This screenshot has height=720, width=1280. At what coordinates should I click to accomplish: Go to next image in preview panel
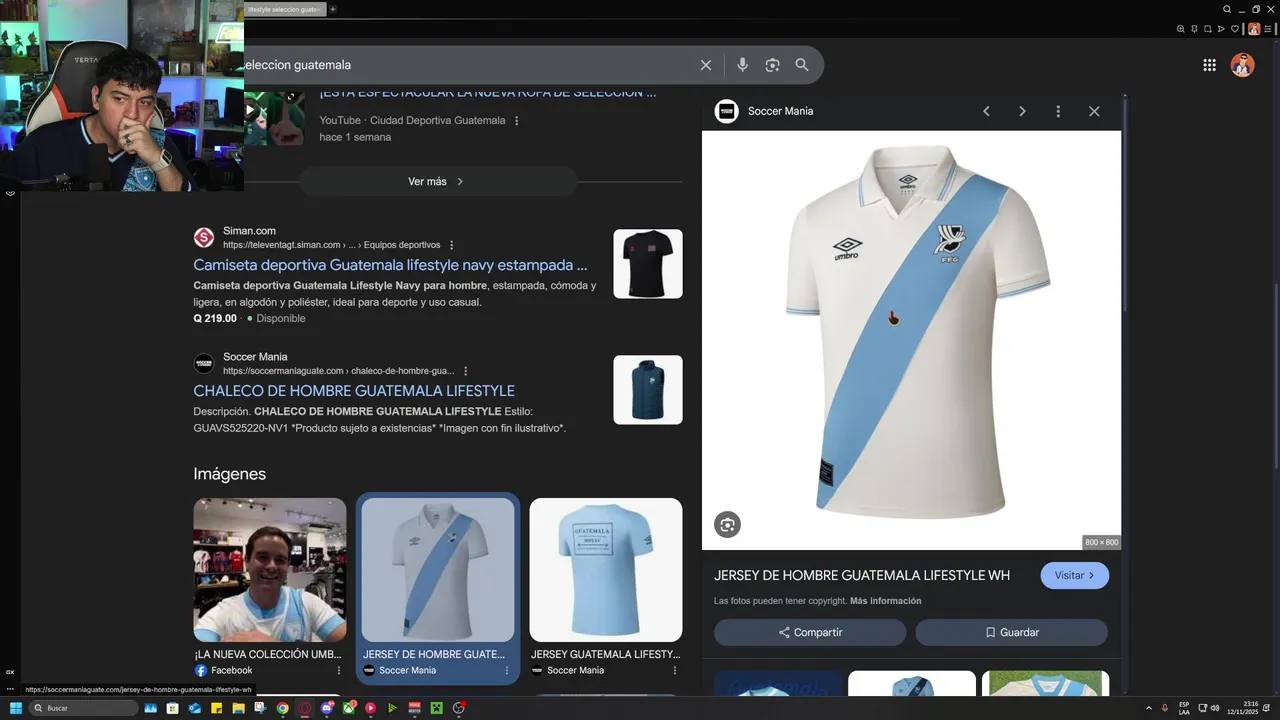point(1022,111)
